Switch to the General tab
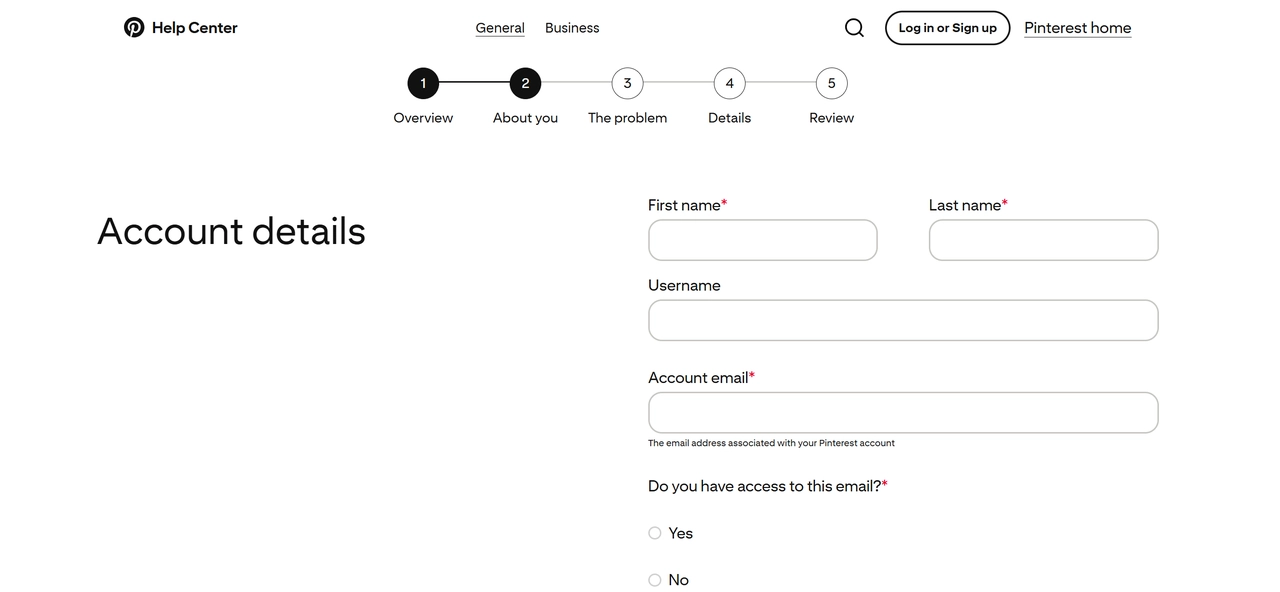Image resolution: width=1280 pixels, height=592 pixels. click(499, 27)
